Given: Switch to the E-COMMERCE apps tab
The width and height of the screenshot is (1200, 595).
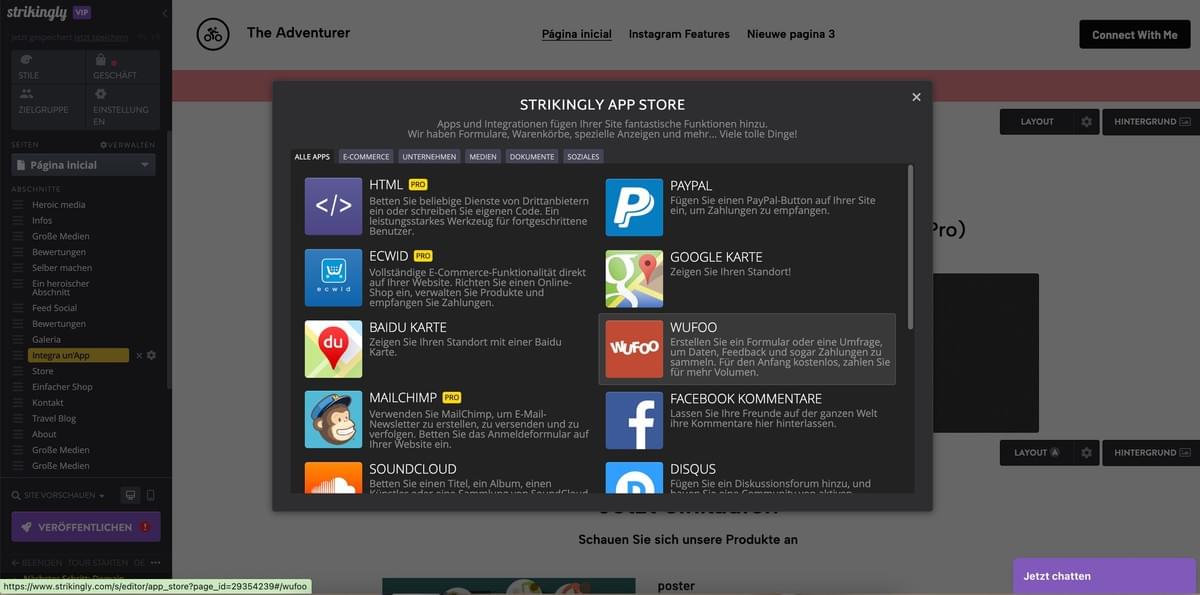Looking at the screenshot, I should point(366,156).
